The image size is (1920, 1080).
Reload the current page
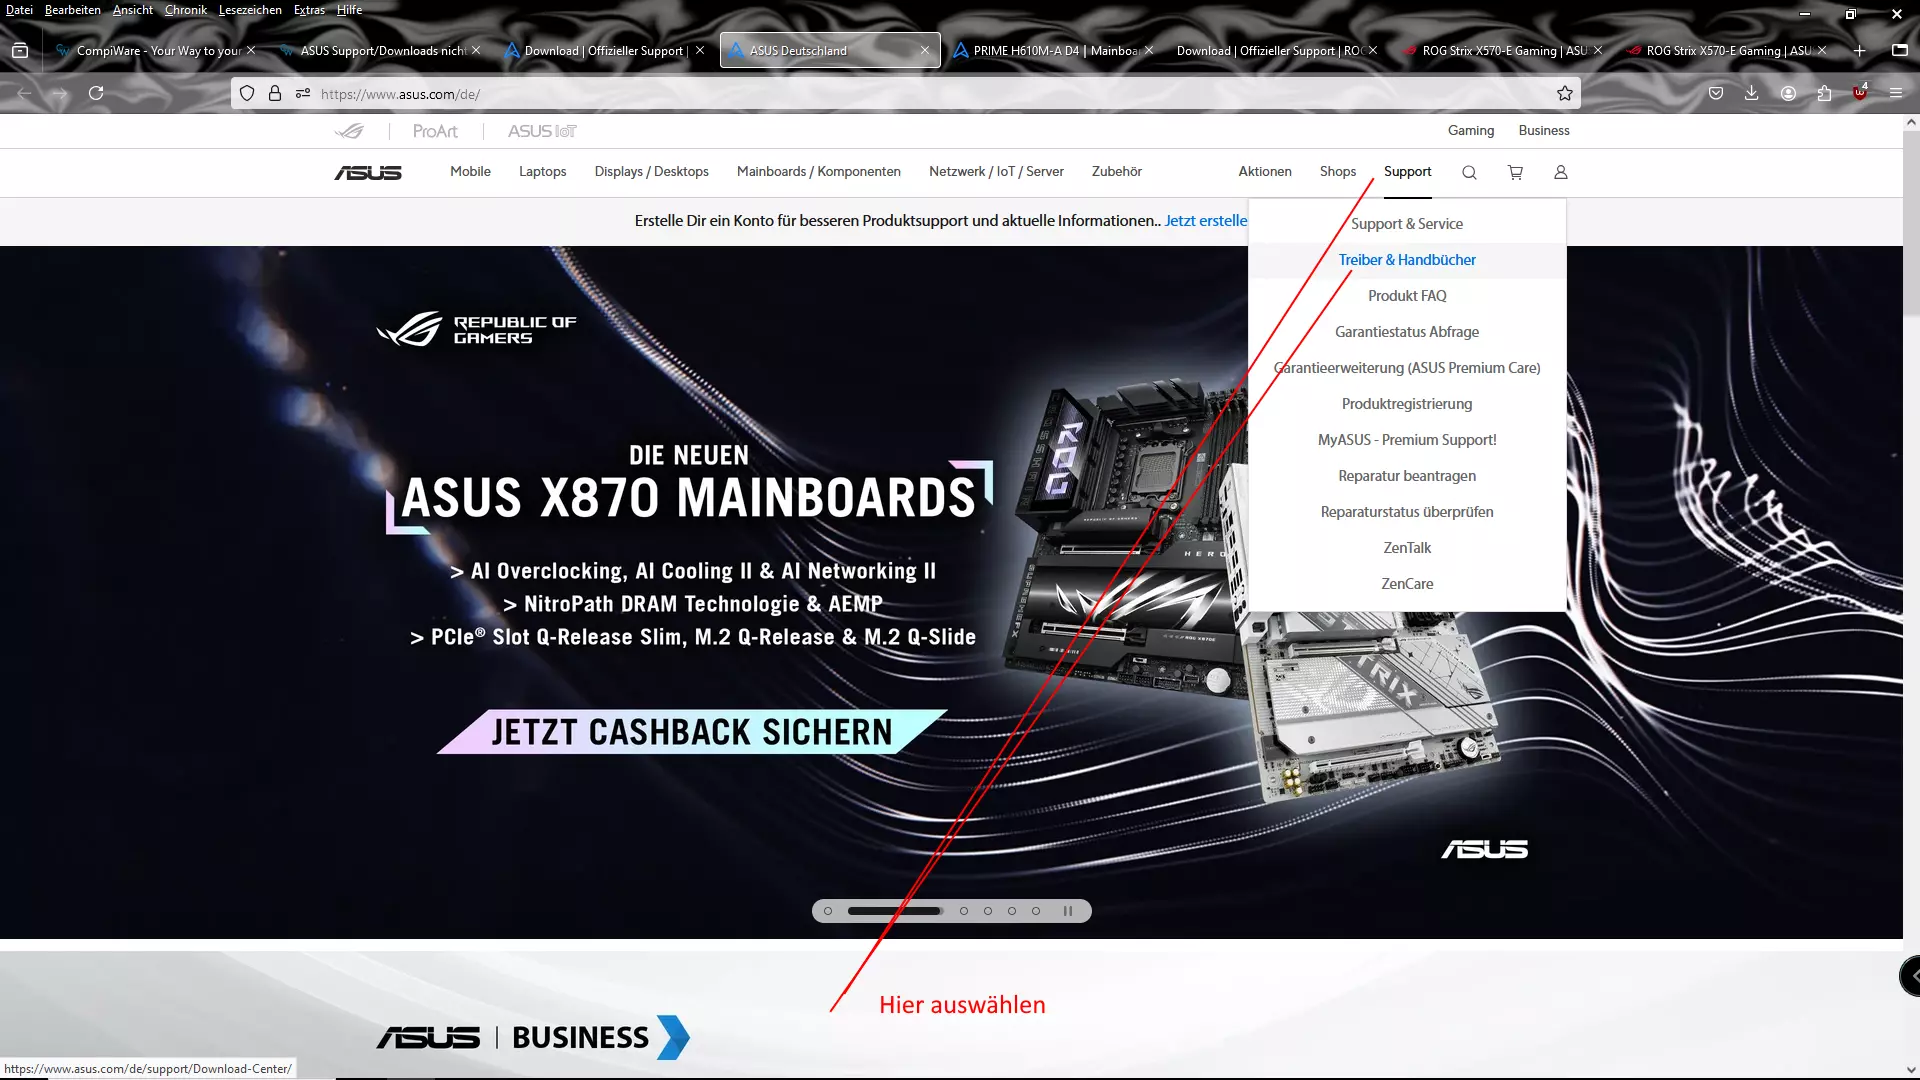tap(96, 93)
